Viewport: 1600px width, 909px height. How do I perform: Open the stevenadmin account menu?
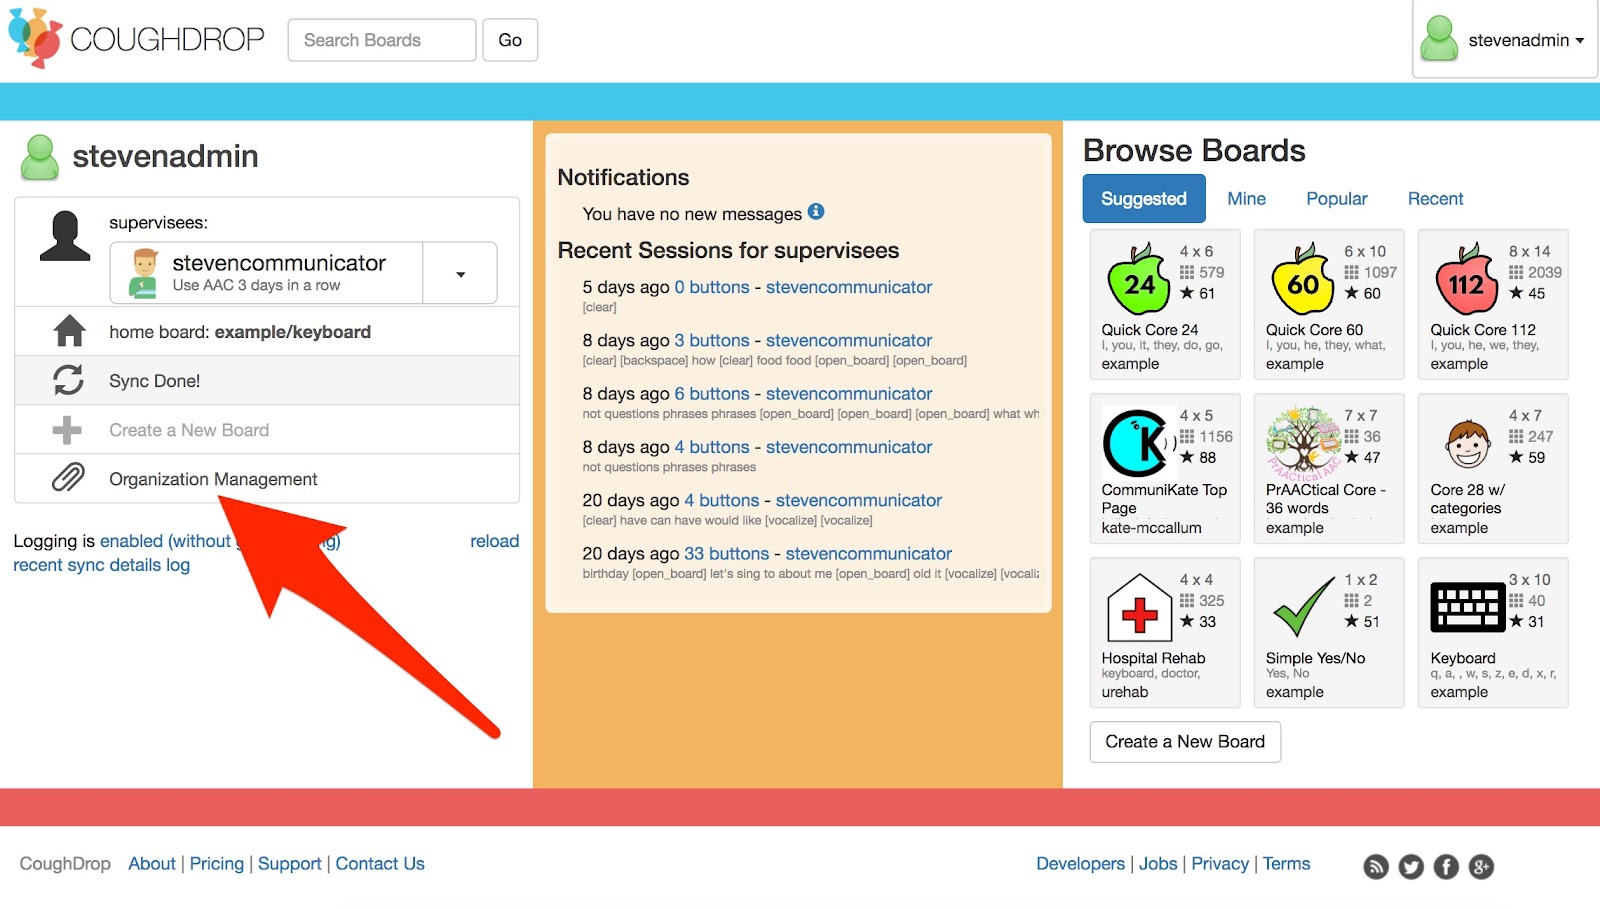click(1505, 39)
